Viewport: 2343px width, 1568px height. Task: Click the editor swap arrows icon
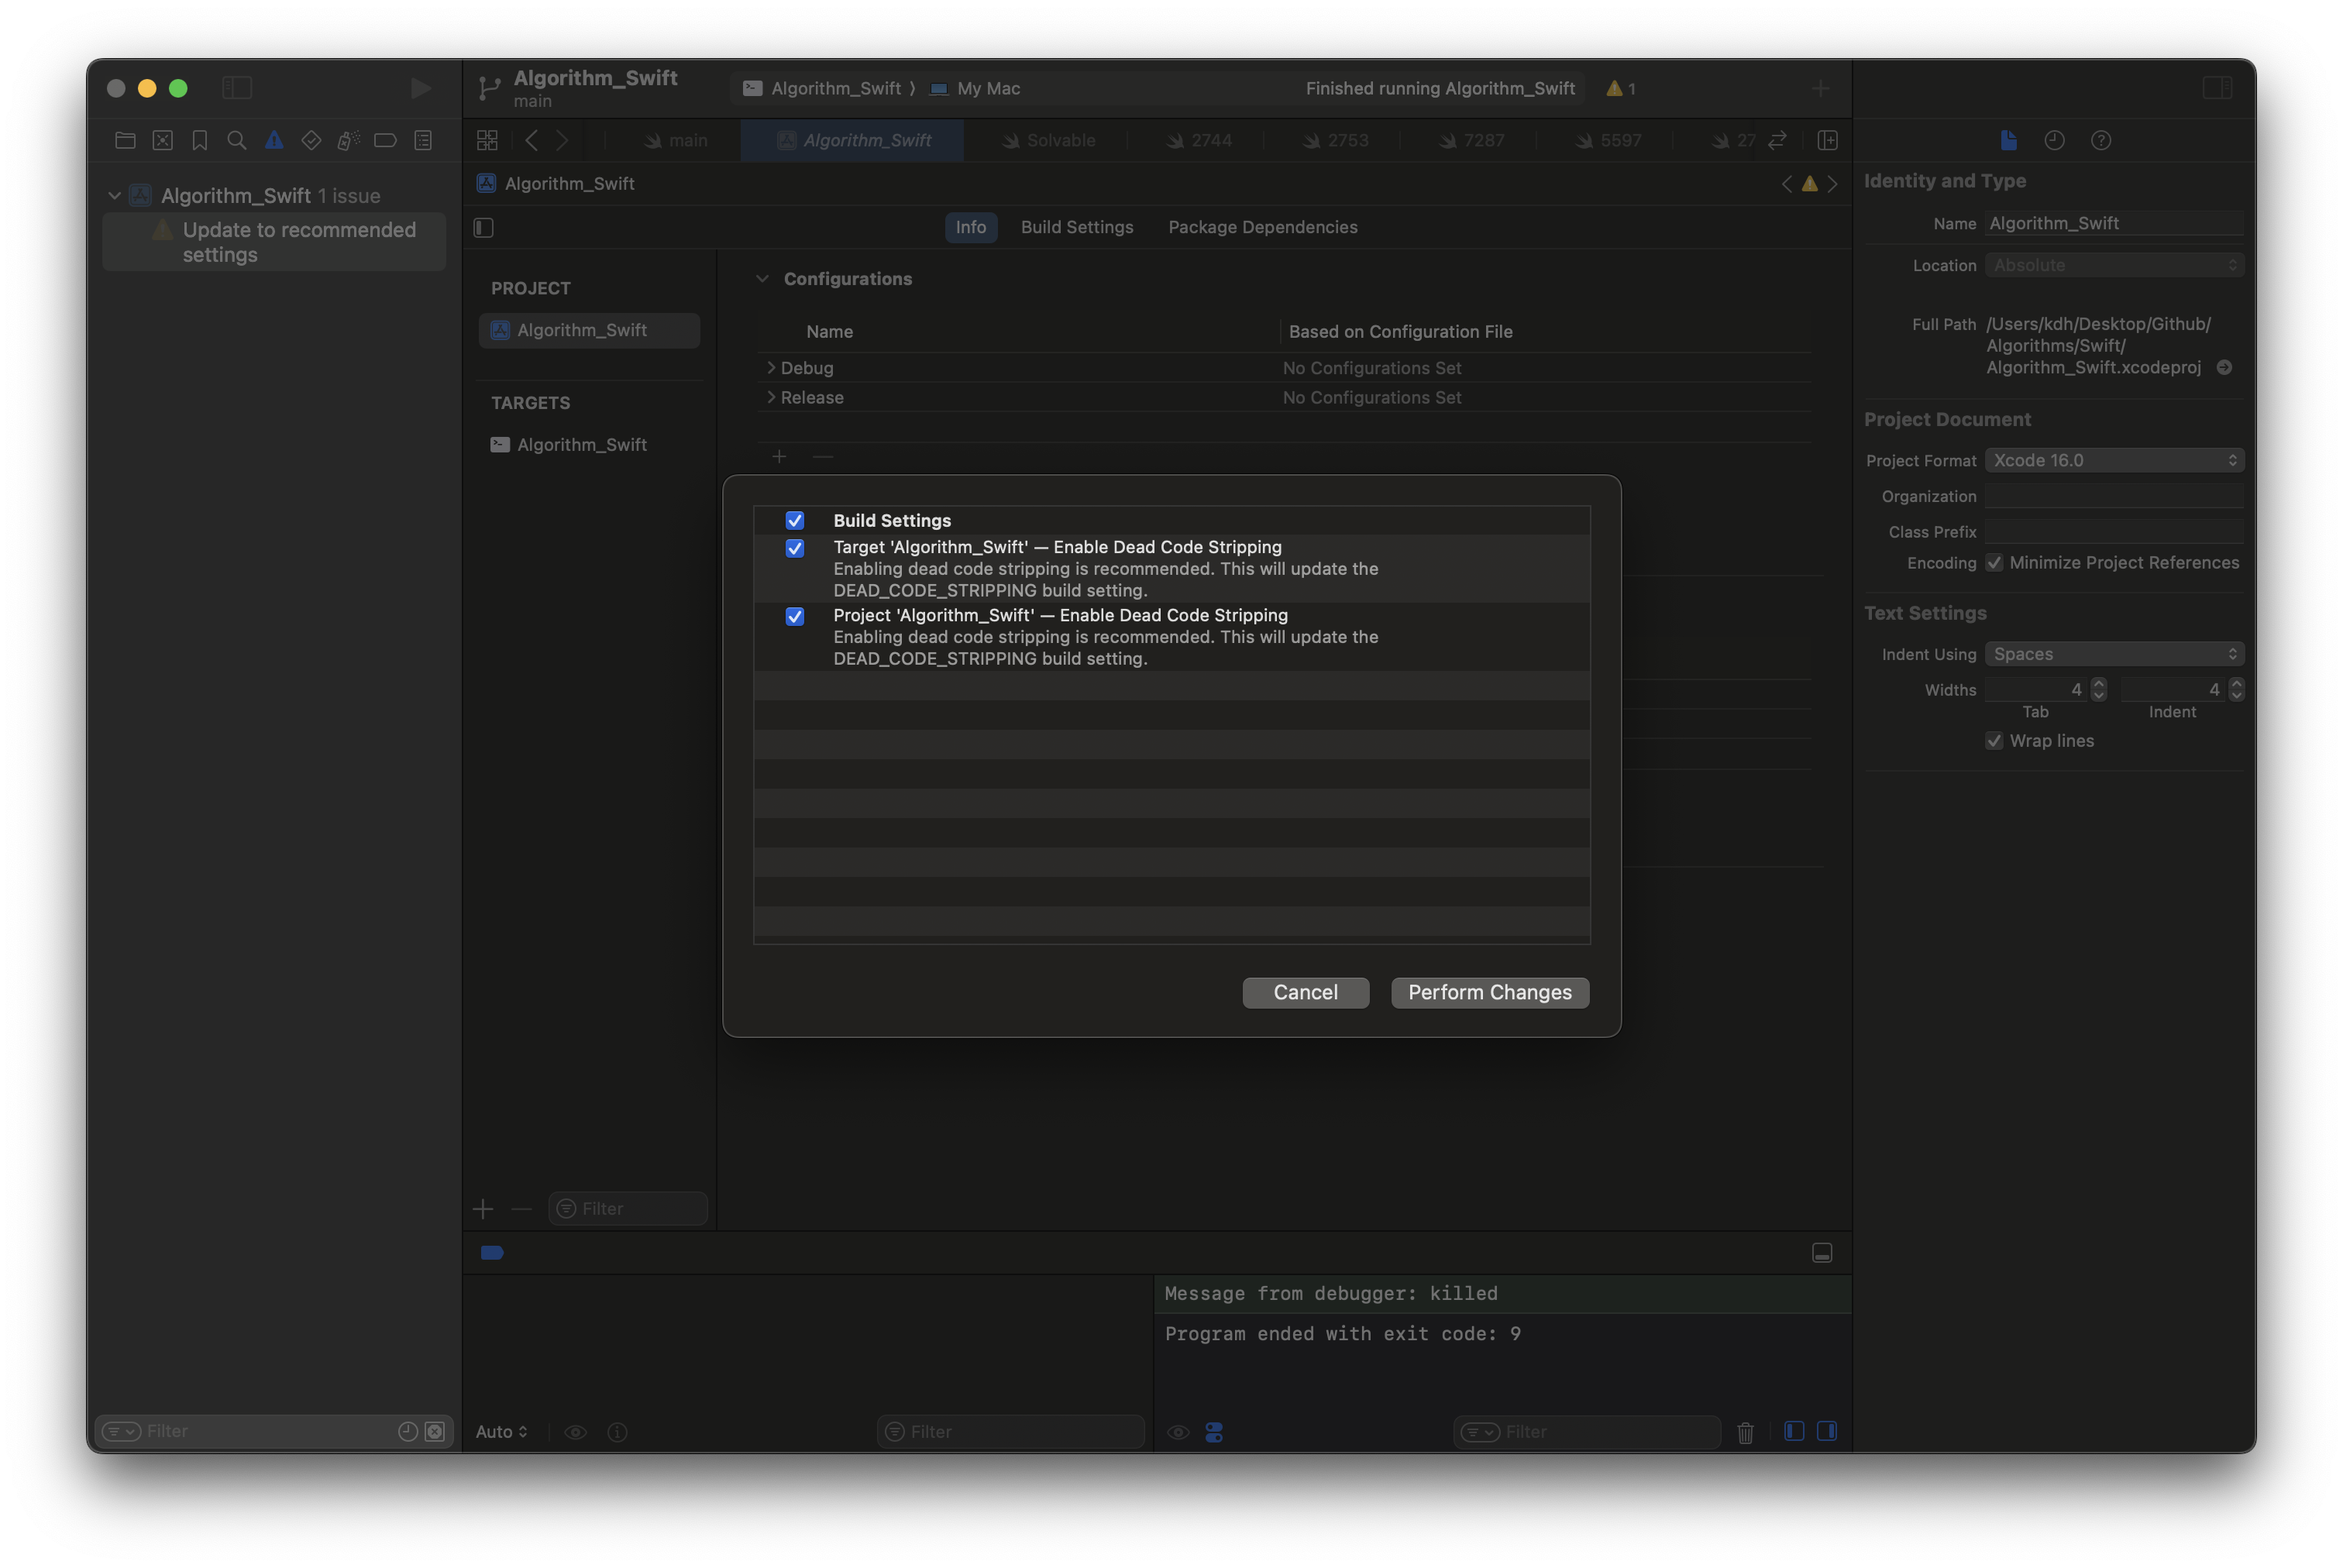tap(1777, 141)
